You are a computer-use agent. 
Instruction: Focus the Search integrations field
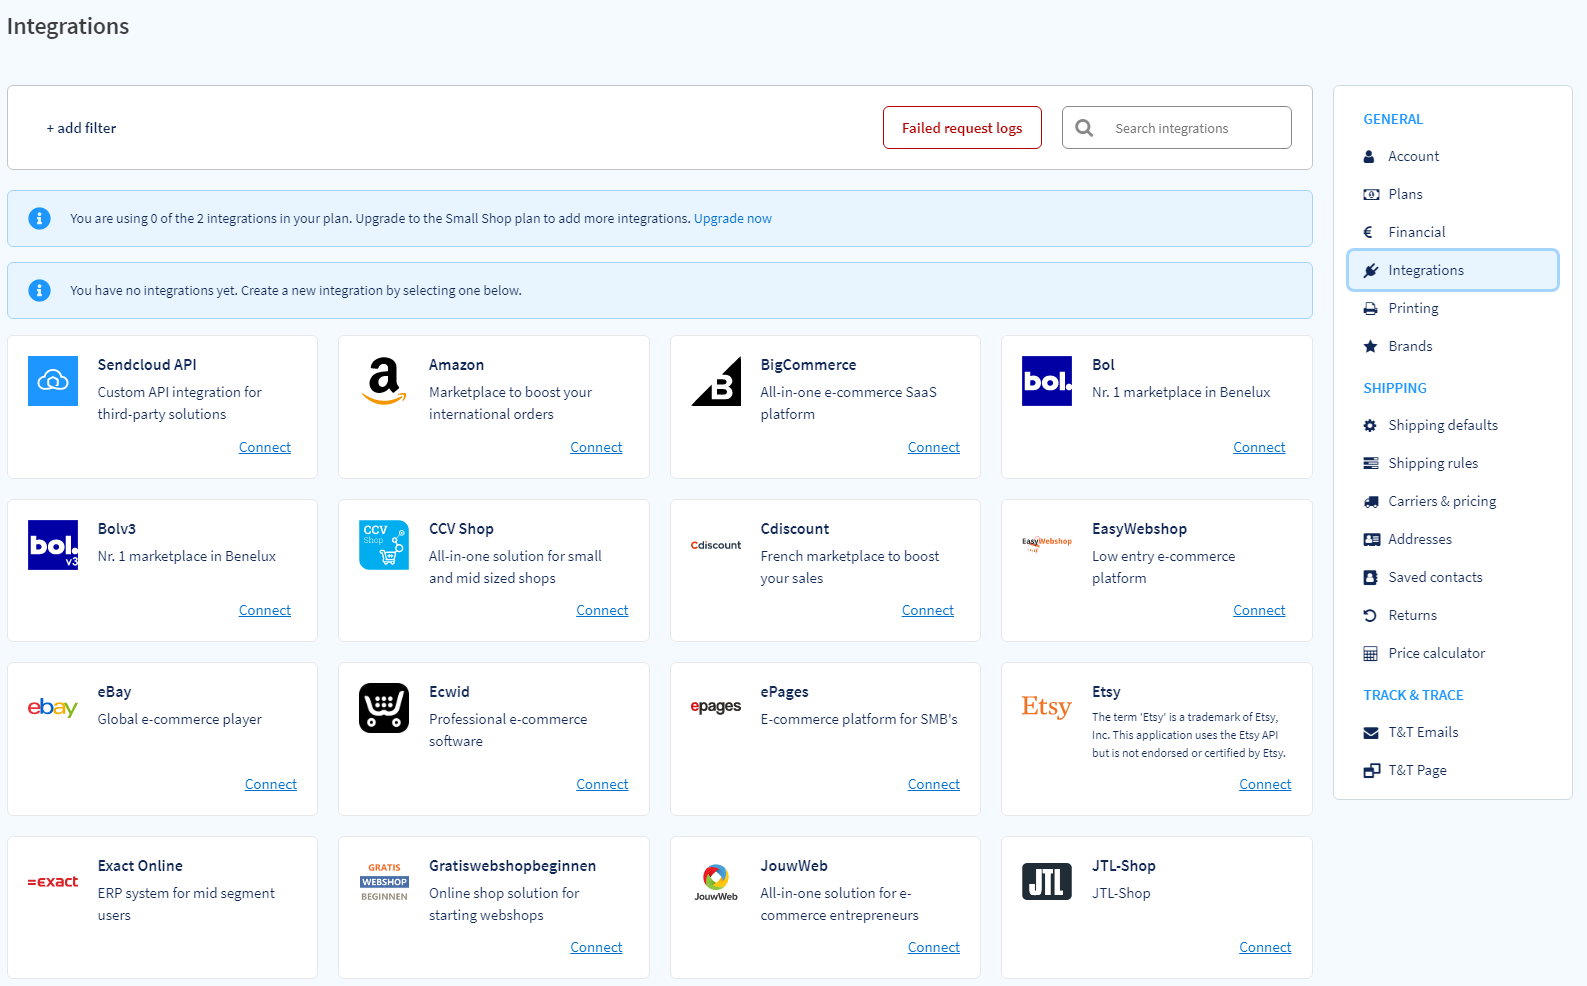point(1195,128)
